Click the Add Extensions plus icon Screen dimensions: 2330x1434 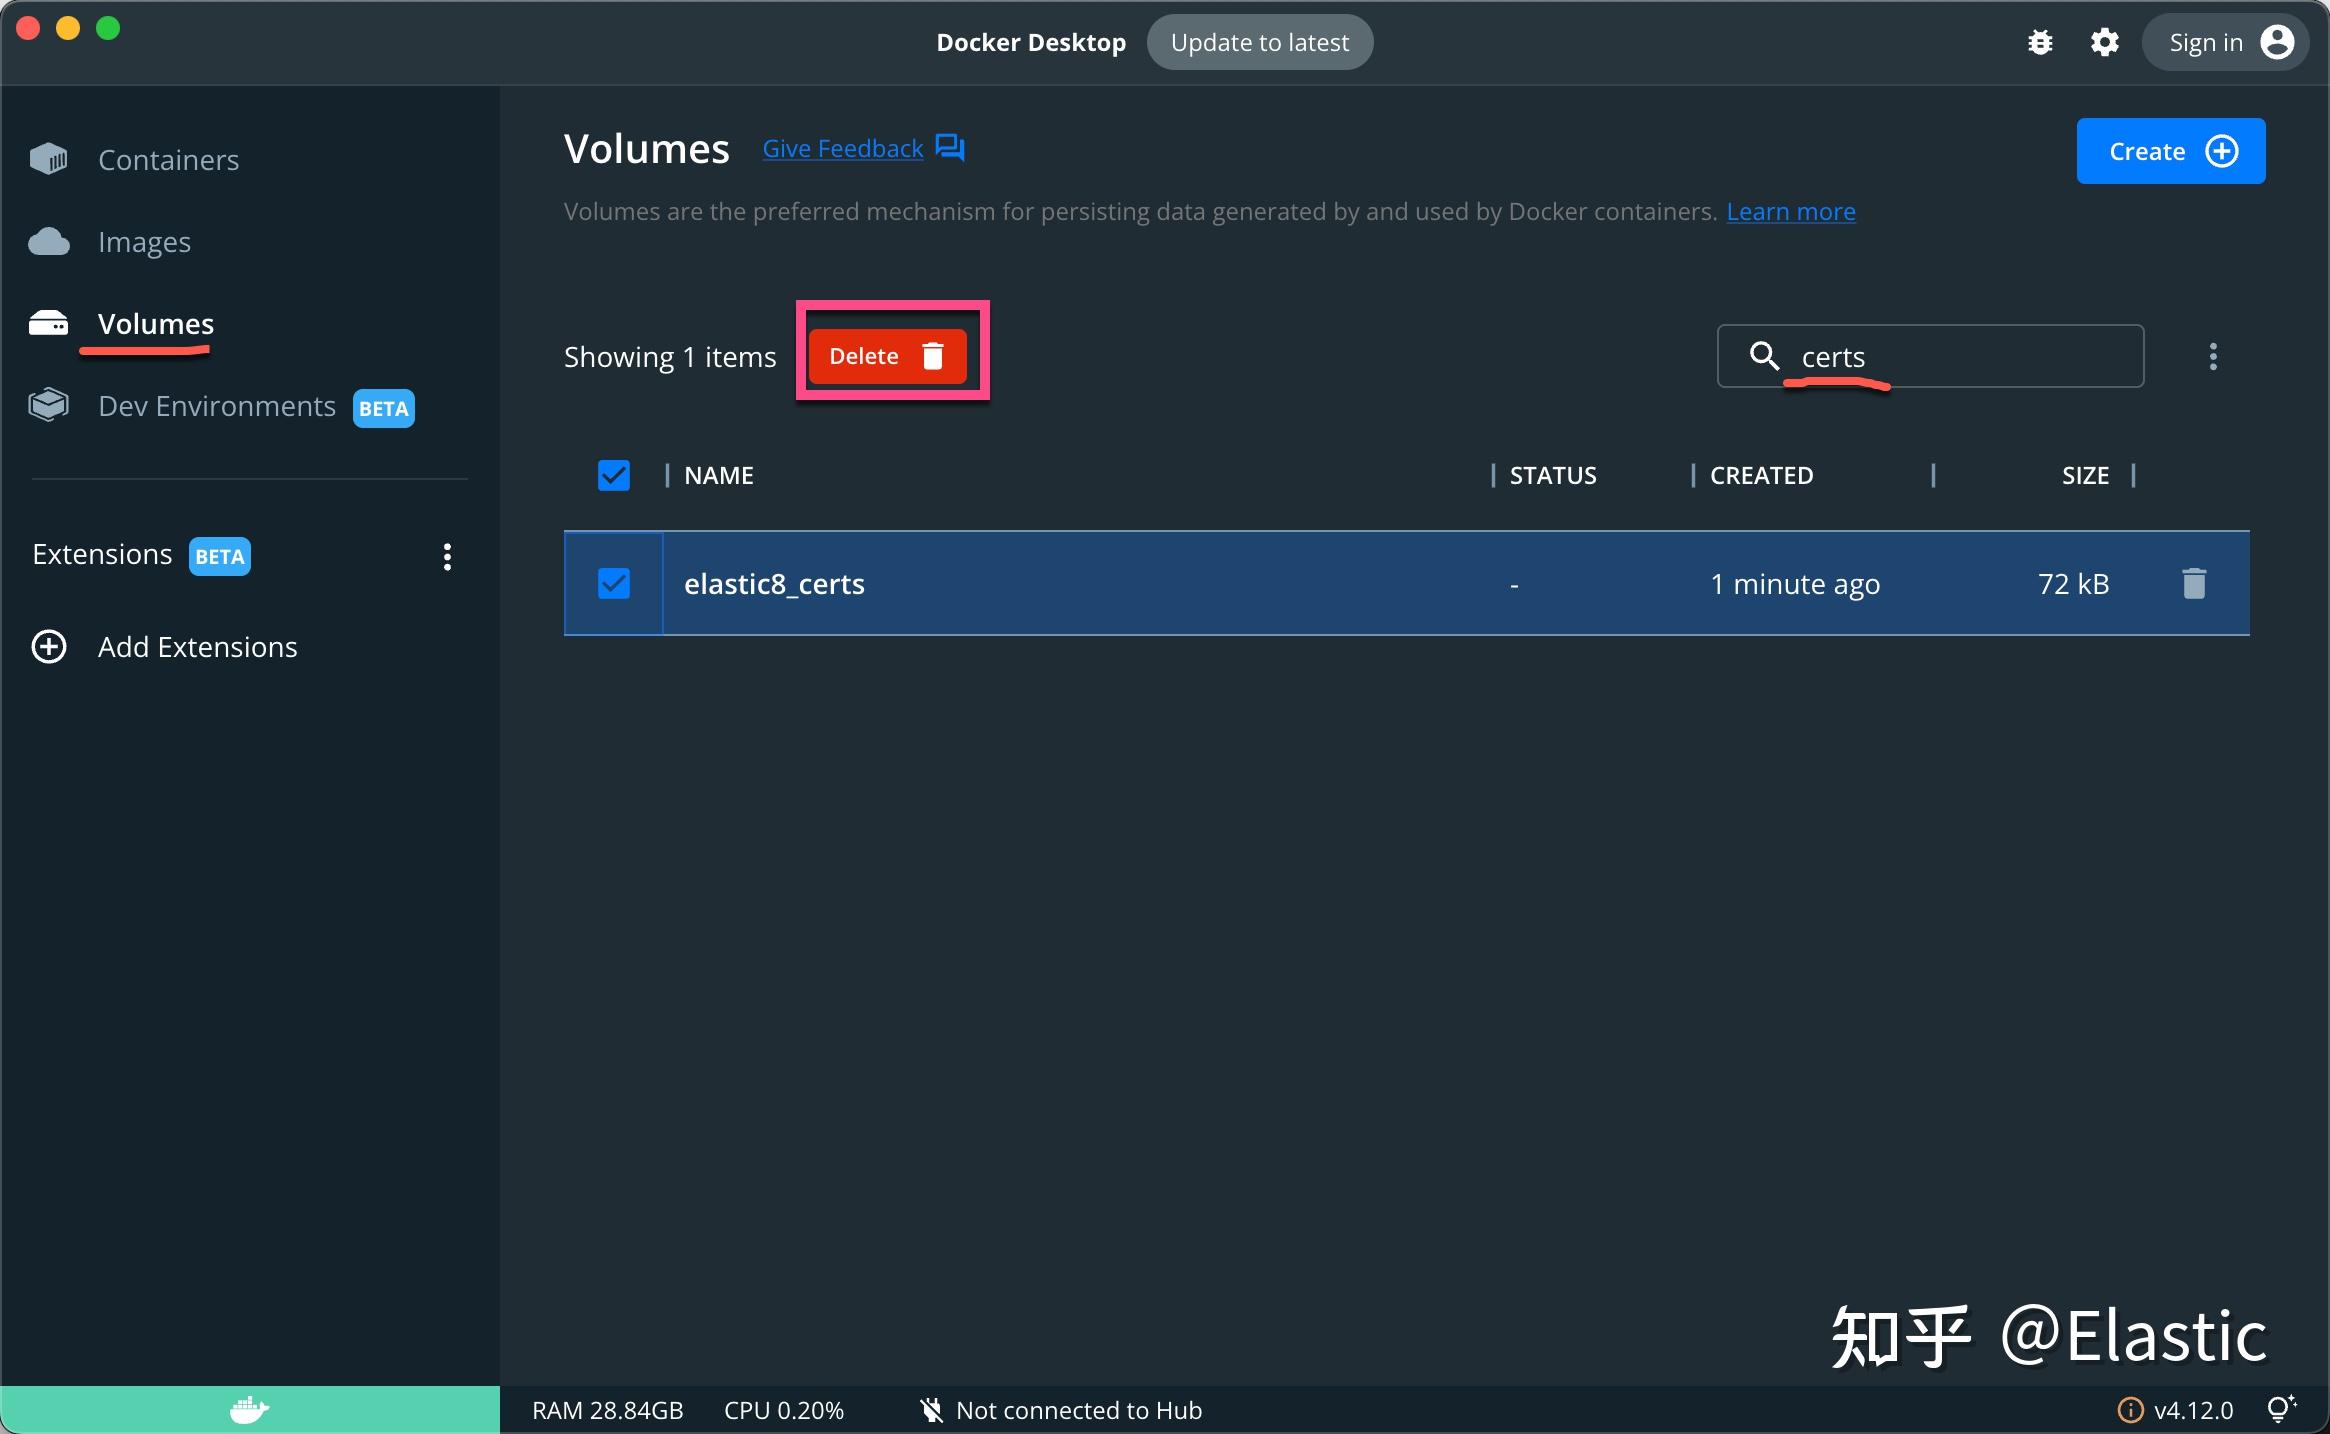click(x=49, y=646)
